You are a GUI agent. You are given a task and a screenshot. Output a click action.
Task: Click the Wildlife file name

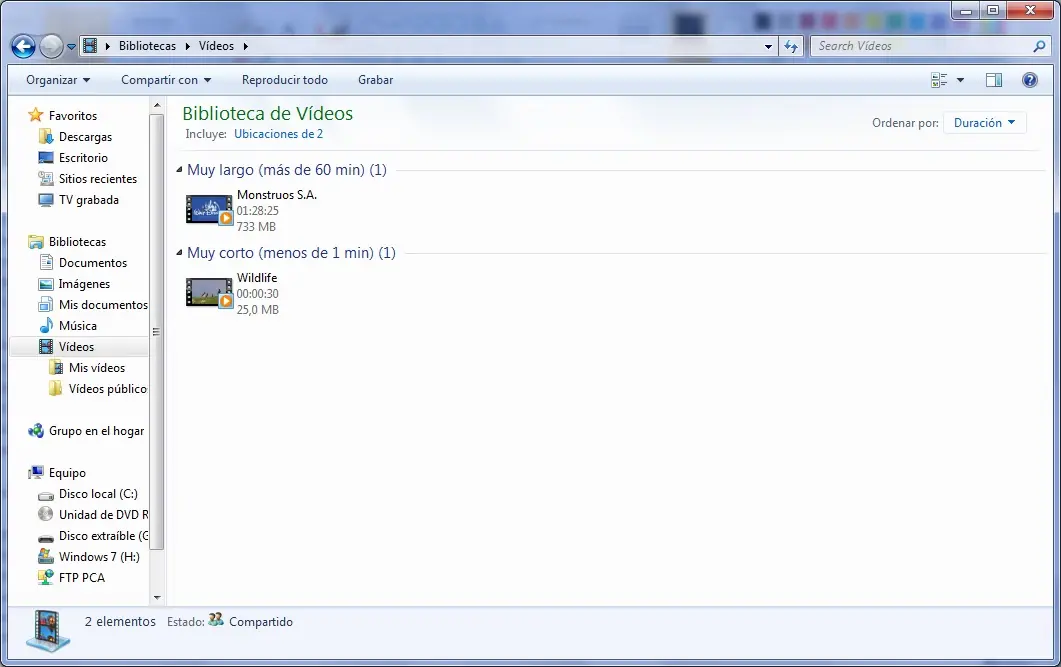coord(257,278)
